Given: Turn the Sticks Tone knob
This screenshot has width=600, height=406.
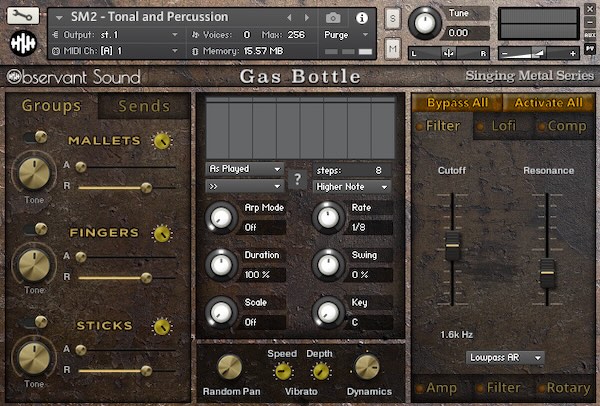Looking at the screenshot, I should [x=34, y=358].
